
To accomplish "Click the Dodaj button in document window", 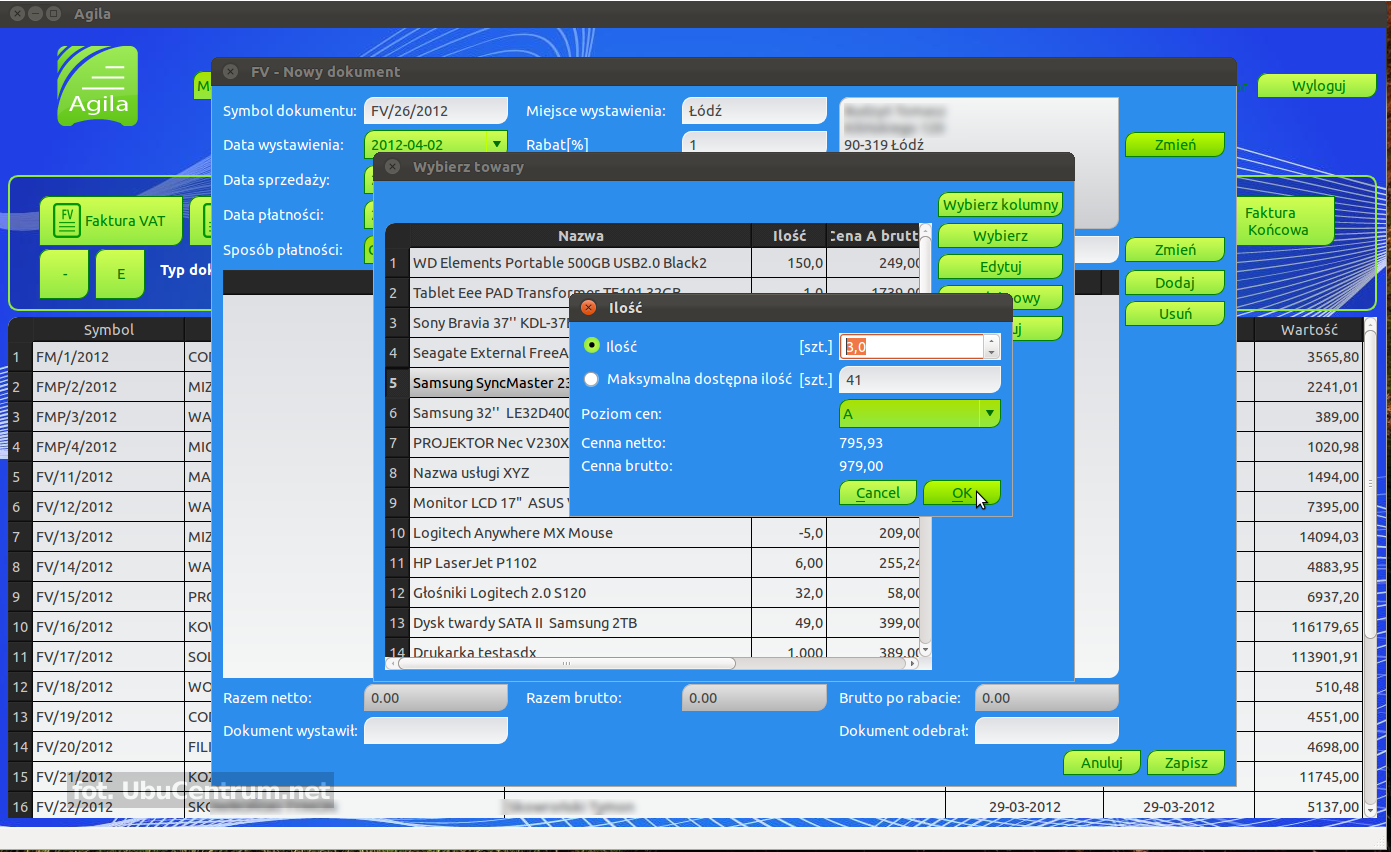I will [1175, 283].
